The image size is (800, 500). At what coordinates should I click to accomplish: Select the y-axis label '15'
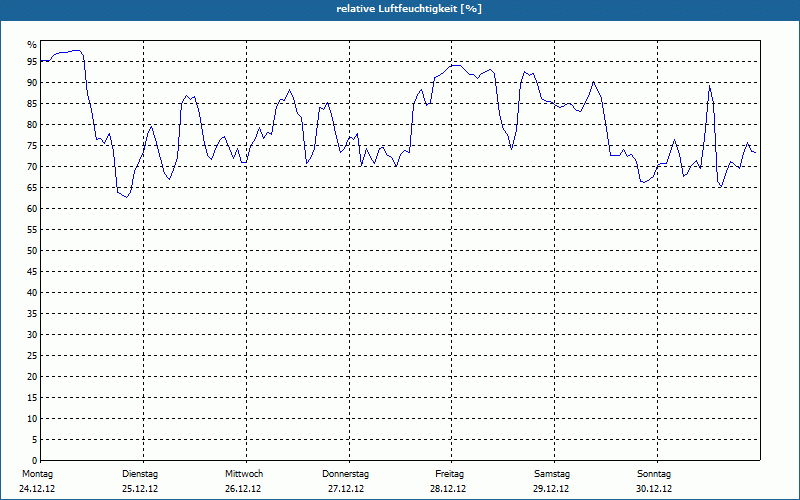[x=32, y=398]
